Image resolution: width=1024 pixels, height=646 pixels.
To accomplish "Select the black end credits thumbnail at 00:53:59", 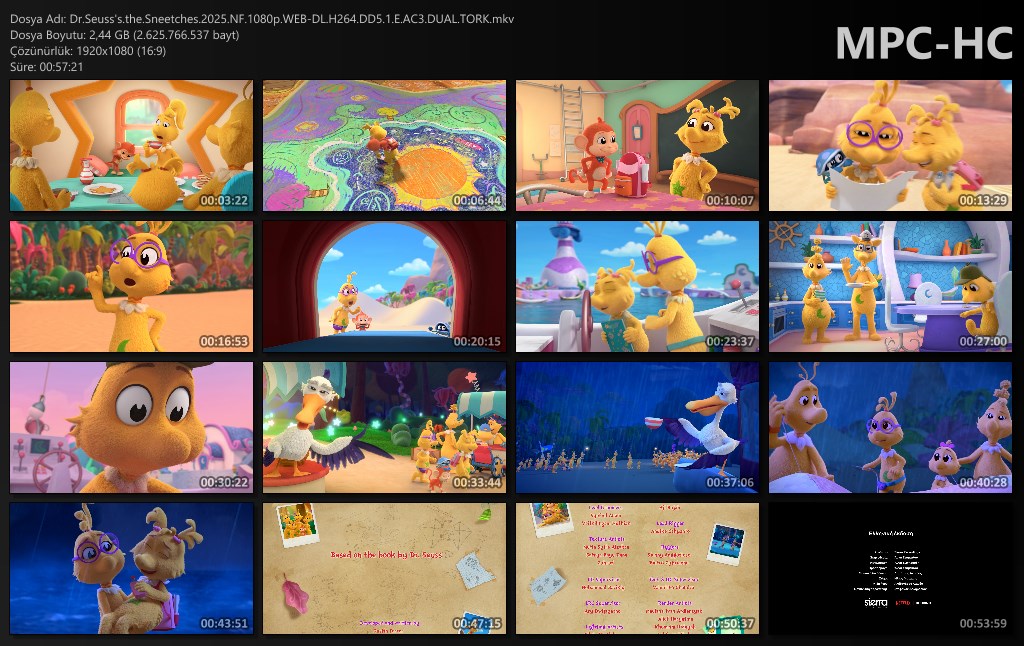I will pos(890,569).
